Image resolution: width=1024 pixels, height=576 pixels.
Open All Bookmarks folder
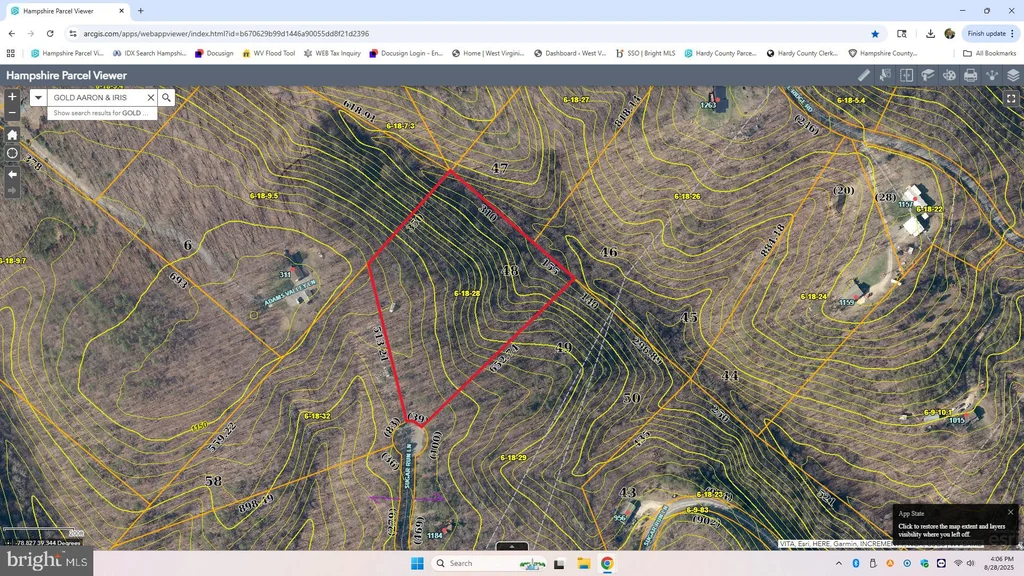coord(989,53)
